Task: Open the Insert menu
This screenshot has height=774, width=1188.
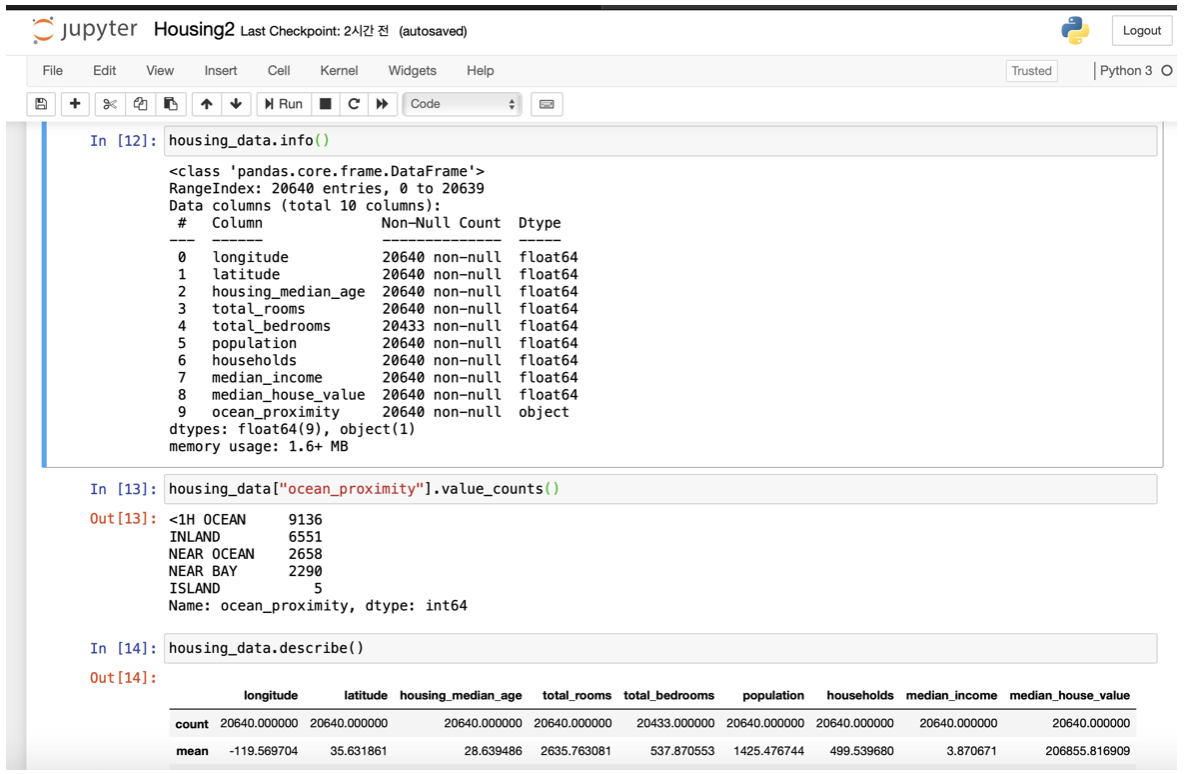Action: pos(220,70)
